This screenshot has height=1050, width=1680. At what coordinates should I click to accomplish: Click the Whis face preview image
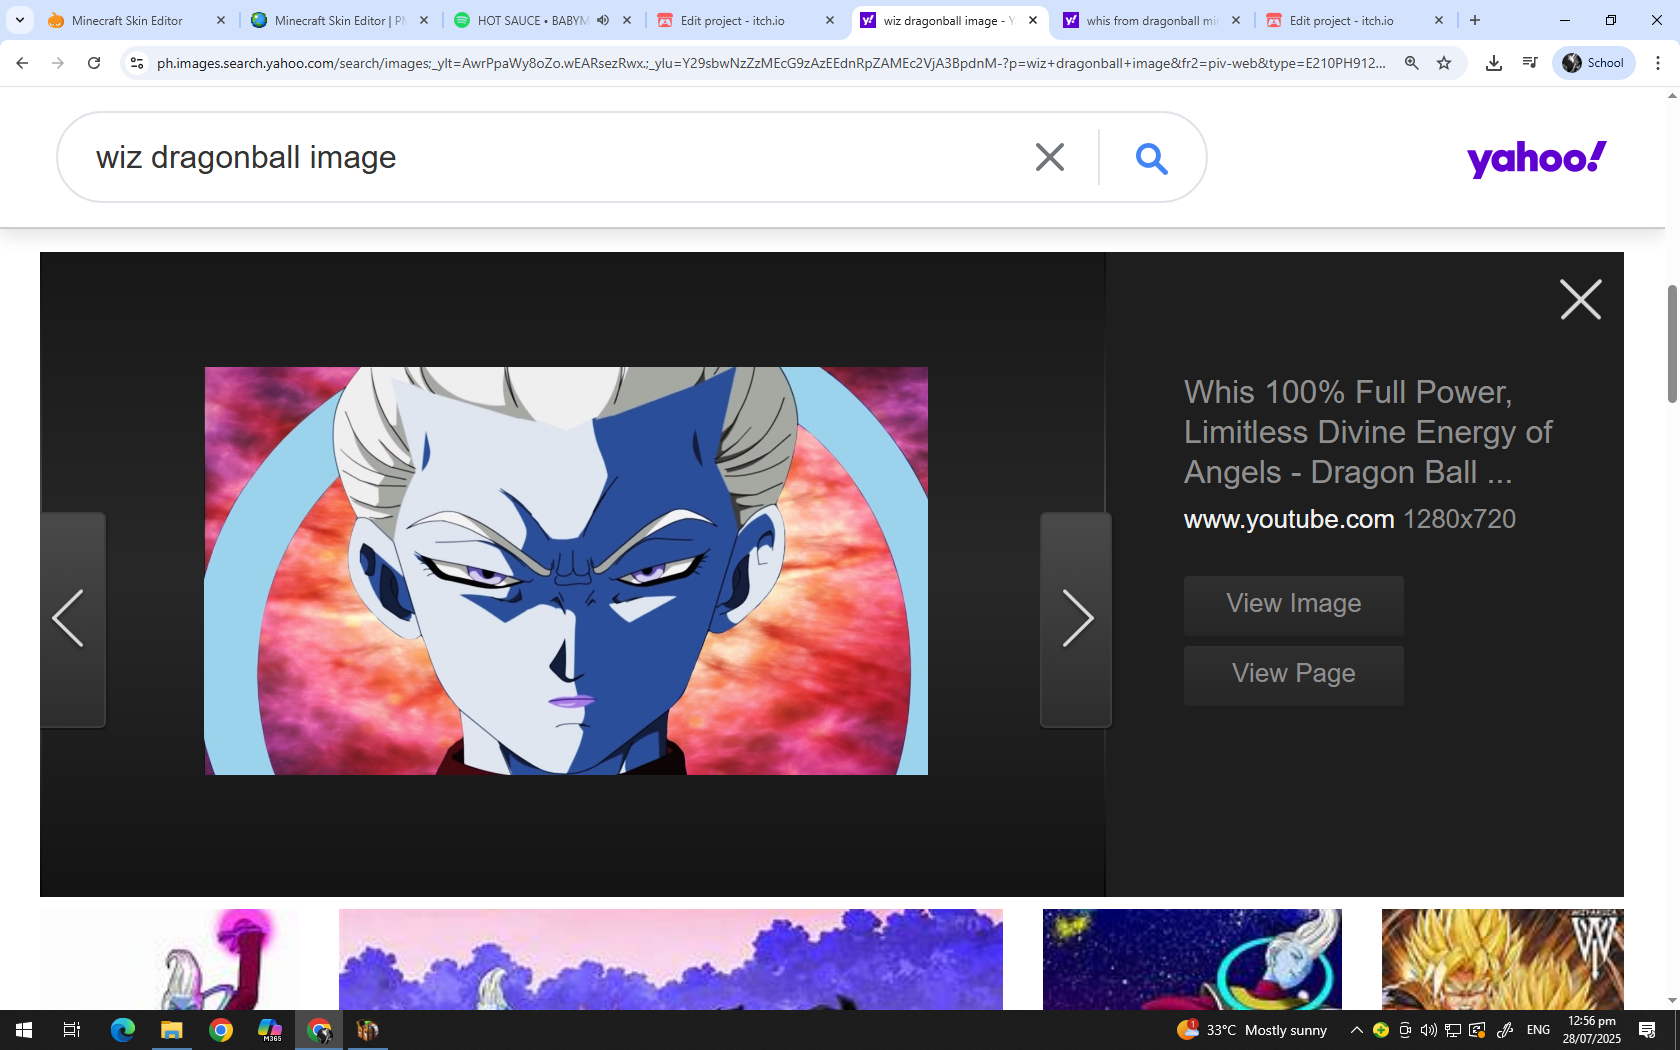[566, 571]
